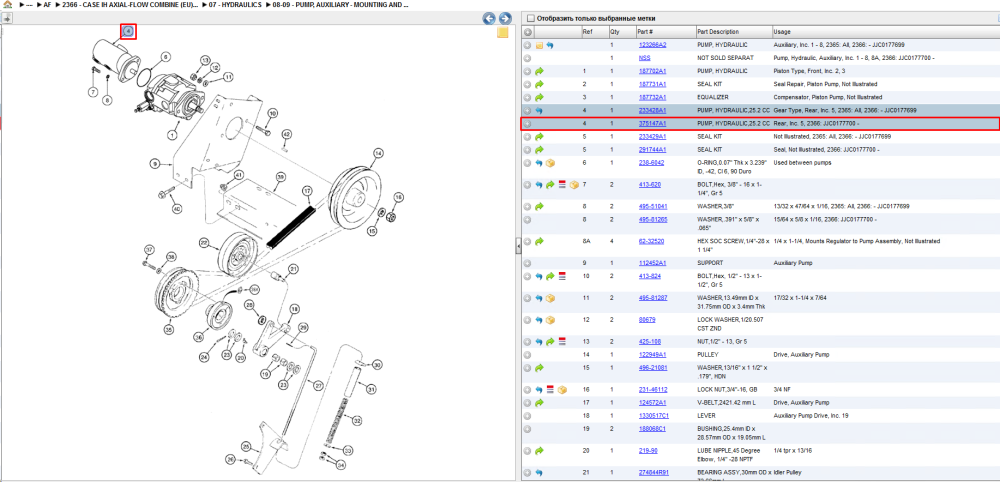Screen dimensions: 1000x482
Task: Open part number link 187702A1
Action: [x=652, y=71]
